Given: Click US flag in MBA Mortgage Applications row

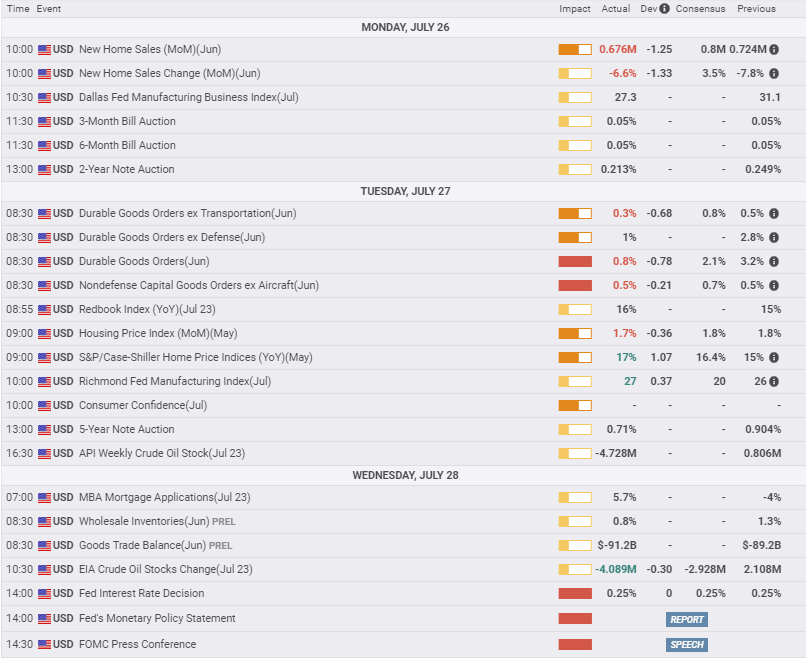Looking at the screenshot, I should pyautogui.click(x=45, y=498).
